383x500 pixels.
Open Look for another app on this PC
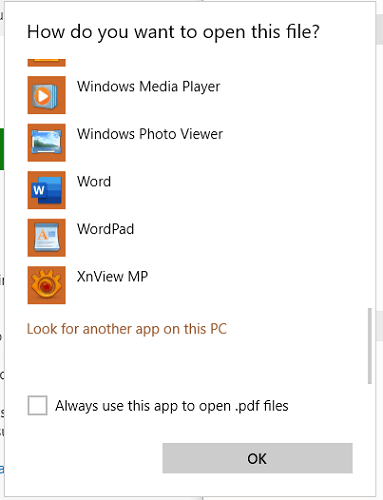tap(127, 329)
